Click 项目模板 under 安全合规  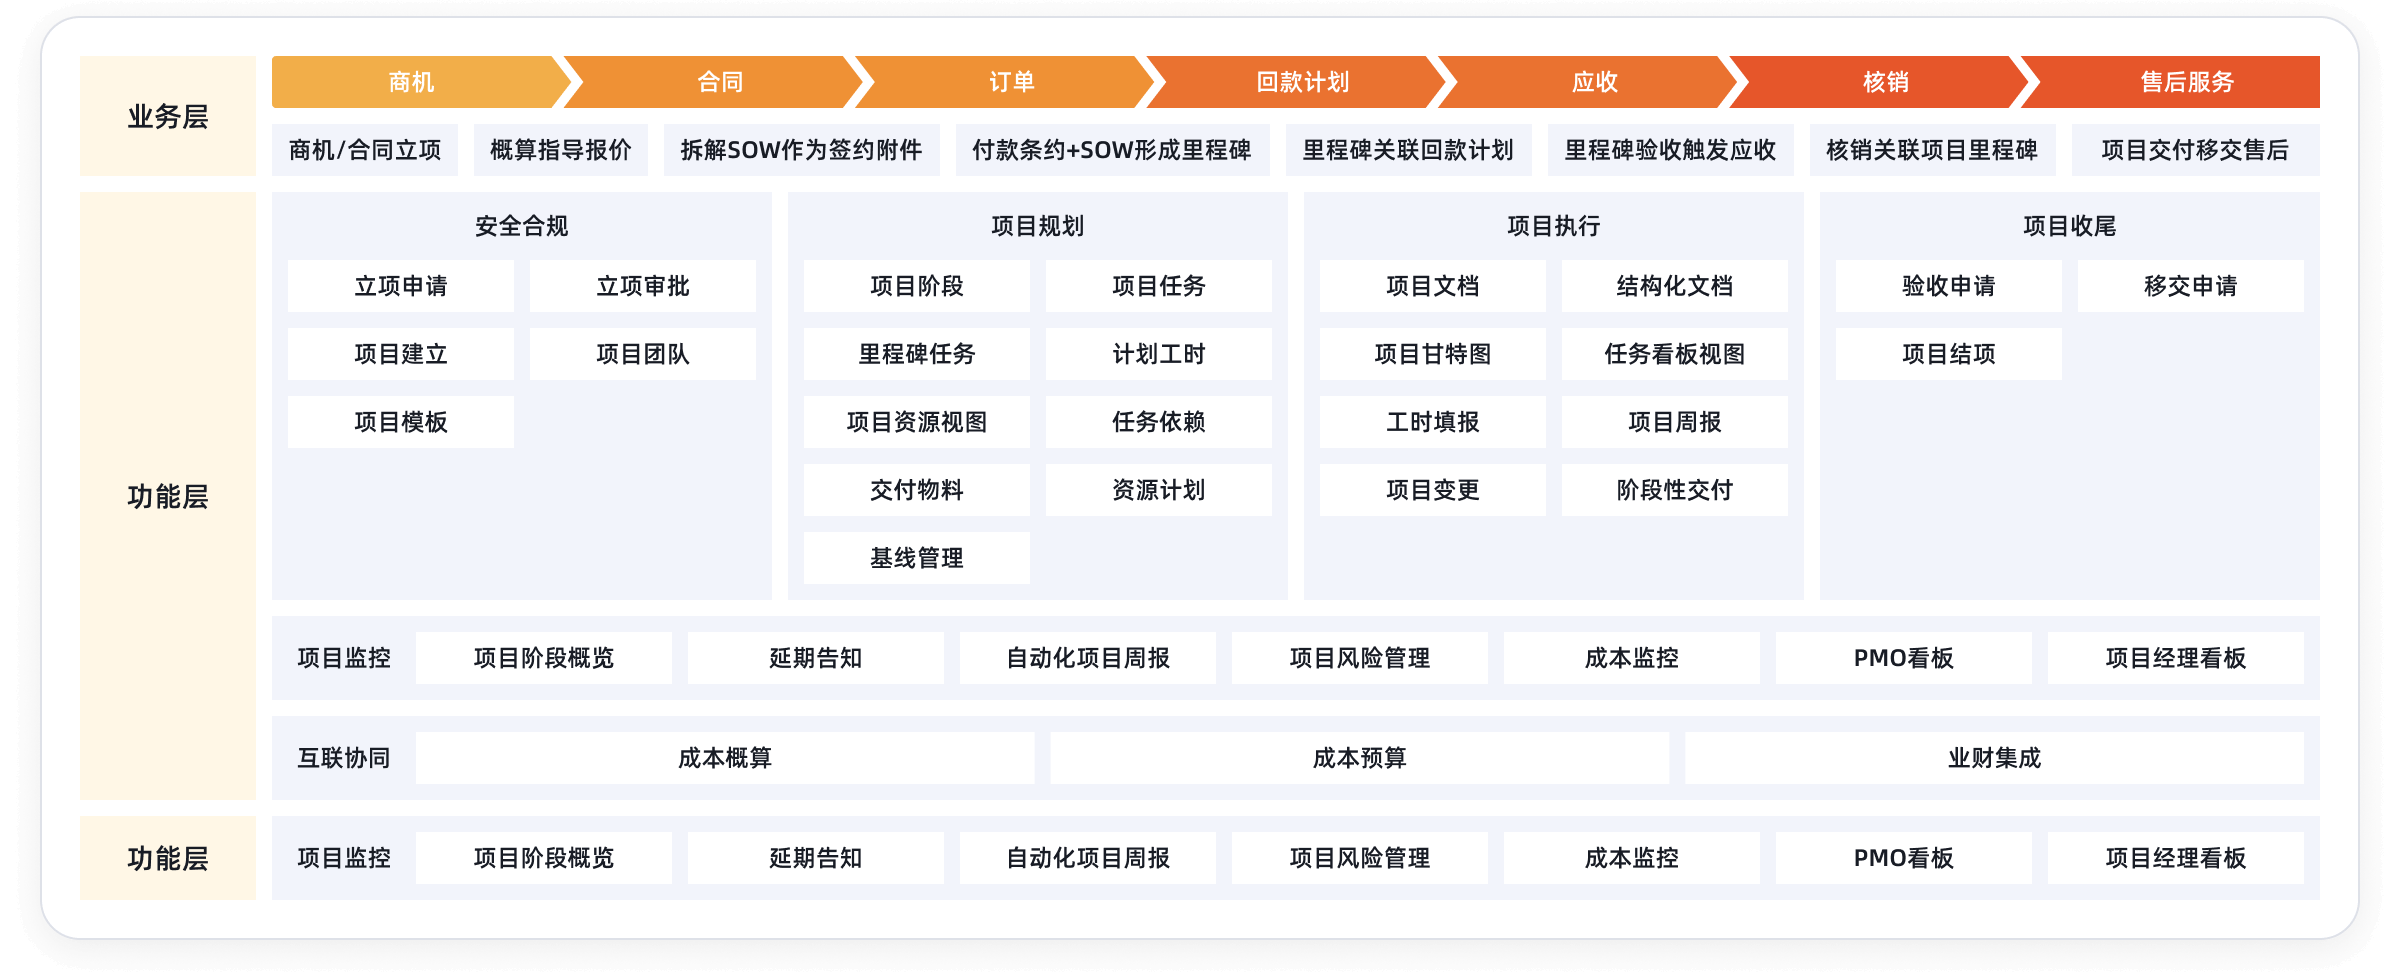(x=400, y=422)
